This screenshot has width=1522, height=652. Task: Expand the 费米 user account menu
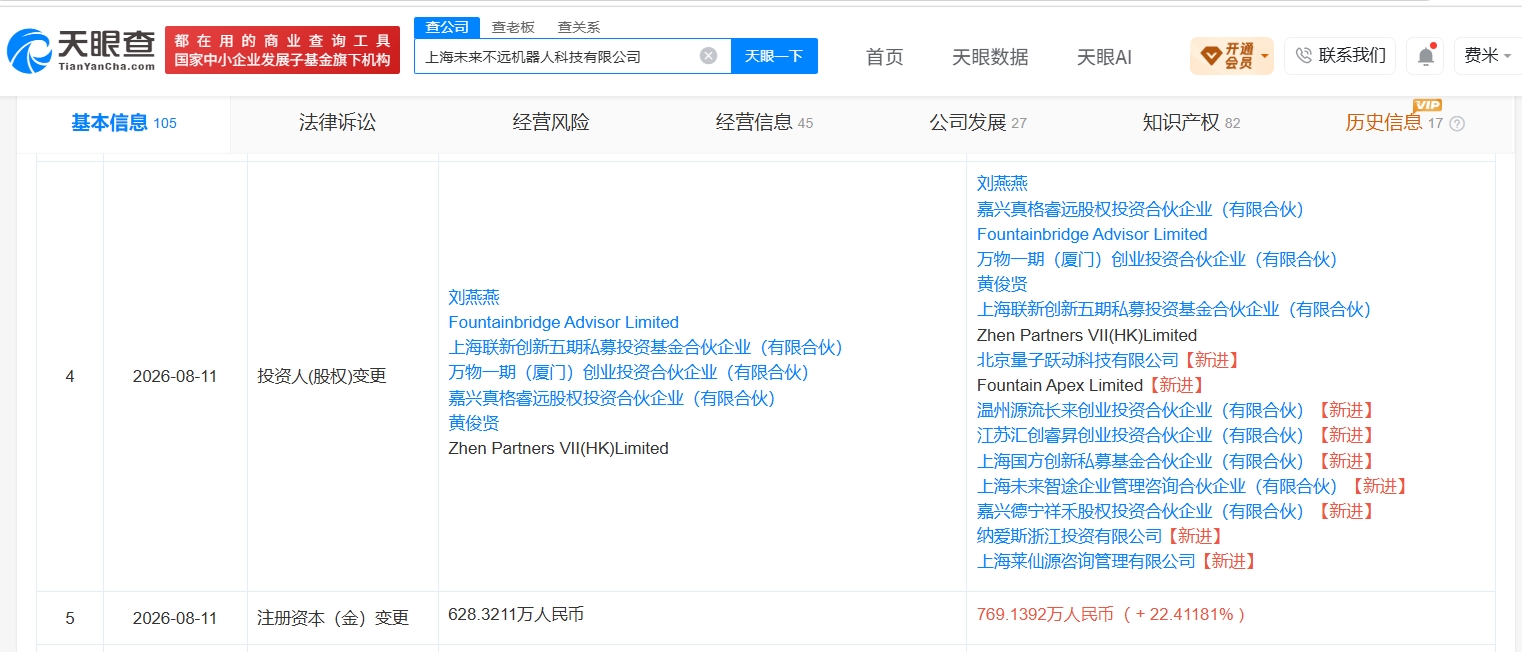click(x=1487, y=56)
